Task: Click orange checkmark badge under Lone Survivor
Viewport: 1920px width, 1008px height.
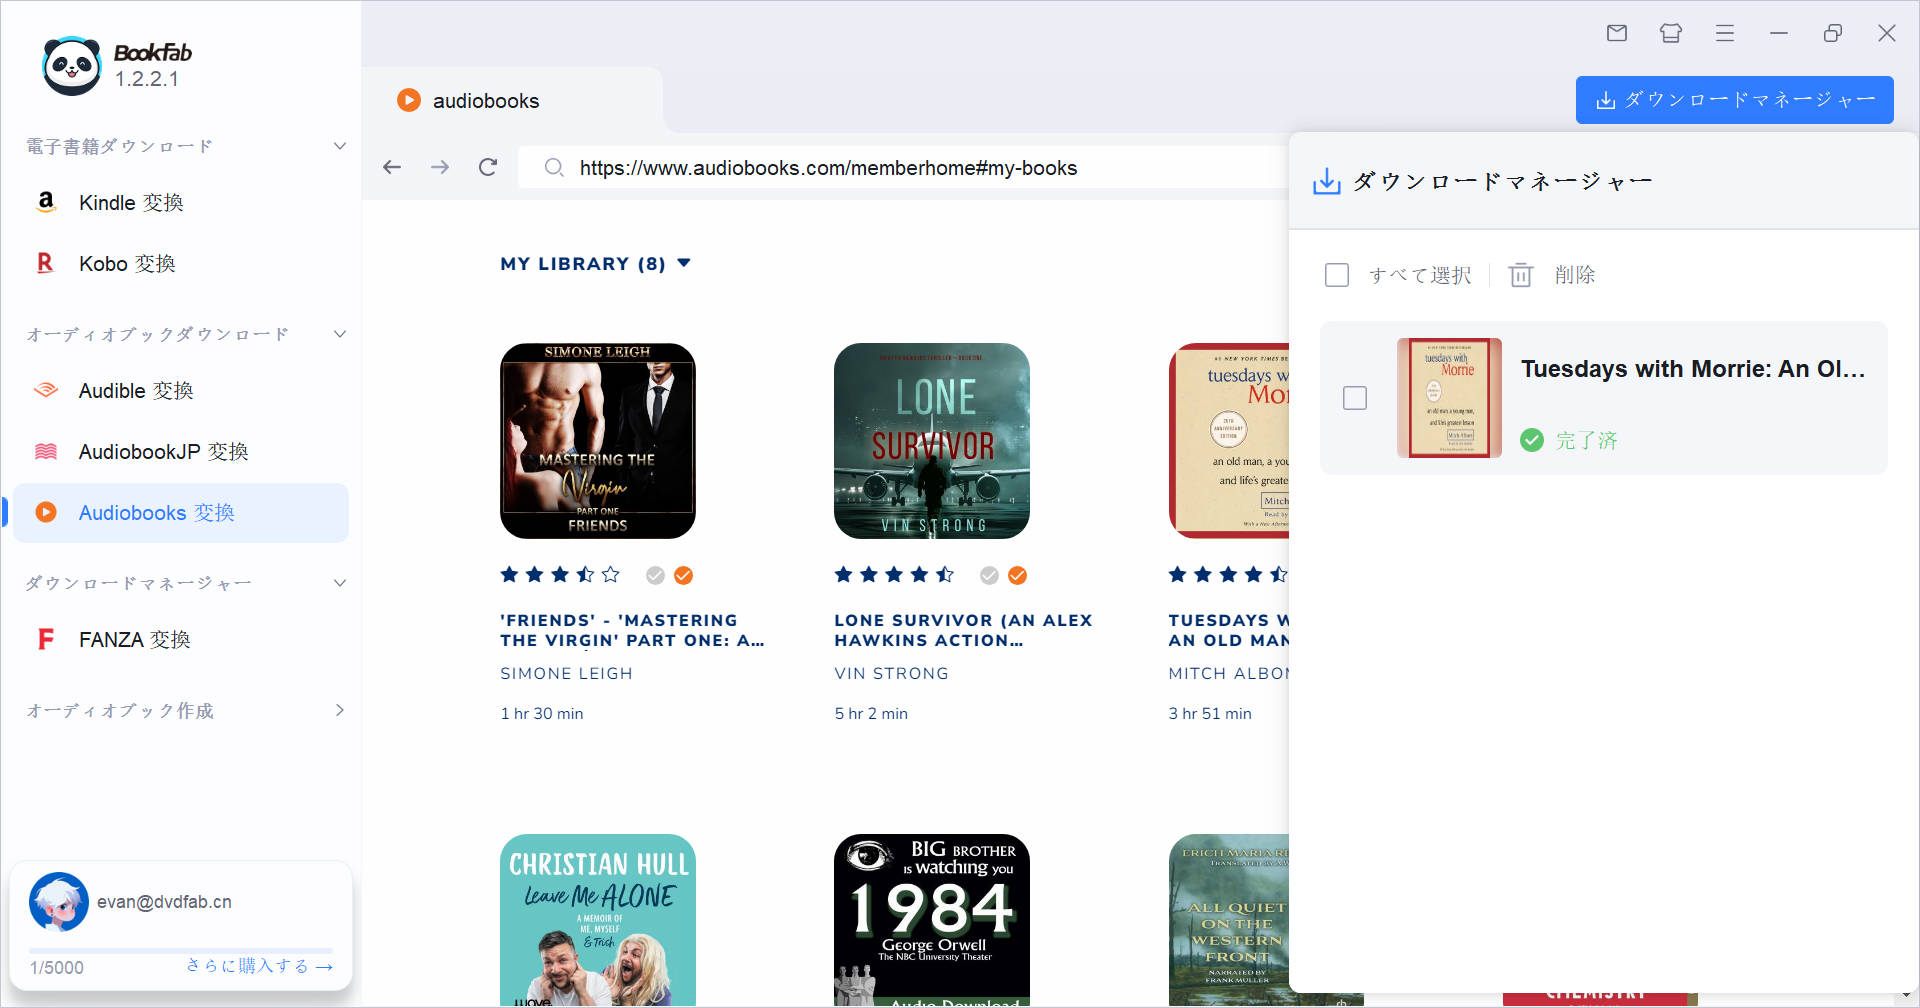Action: click(1017, 575)
